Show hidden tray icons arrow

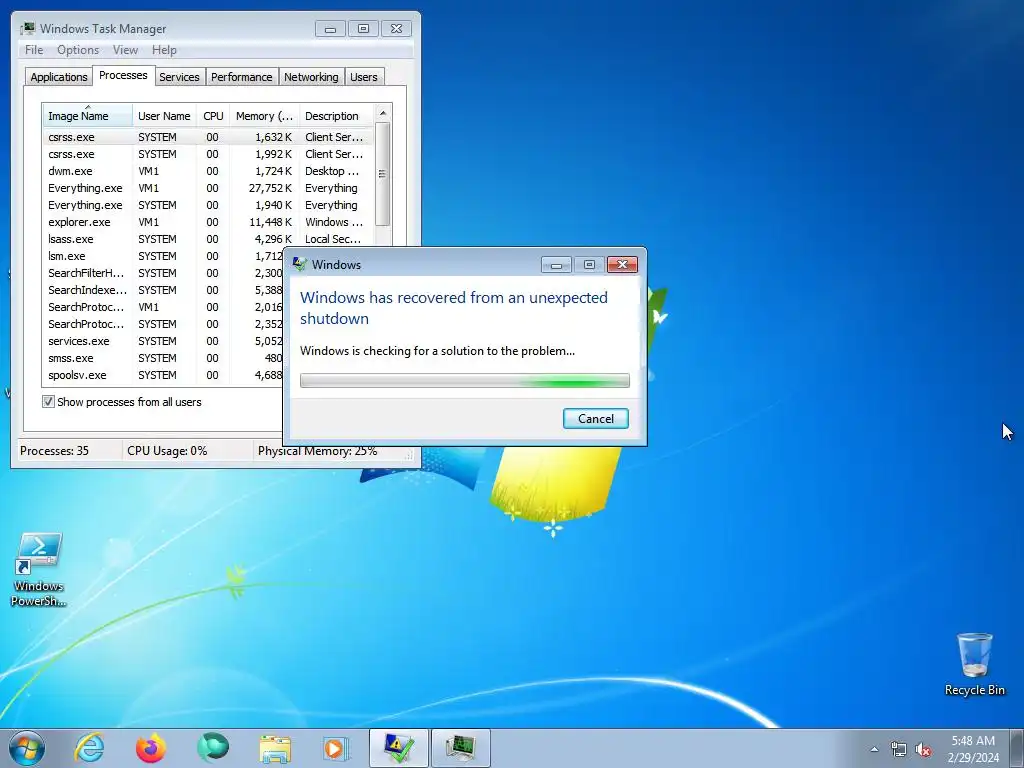(x=874, y=749)
